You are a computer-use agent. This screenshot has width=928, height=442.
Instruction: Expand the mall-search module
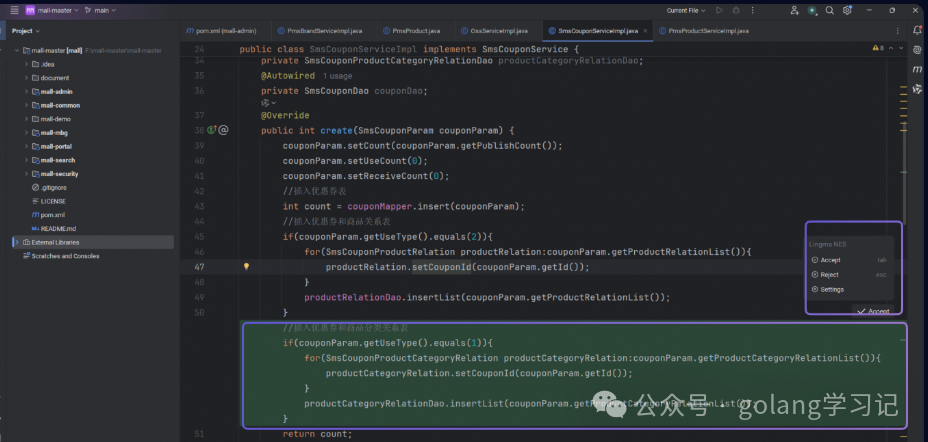(27, 160)
